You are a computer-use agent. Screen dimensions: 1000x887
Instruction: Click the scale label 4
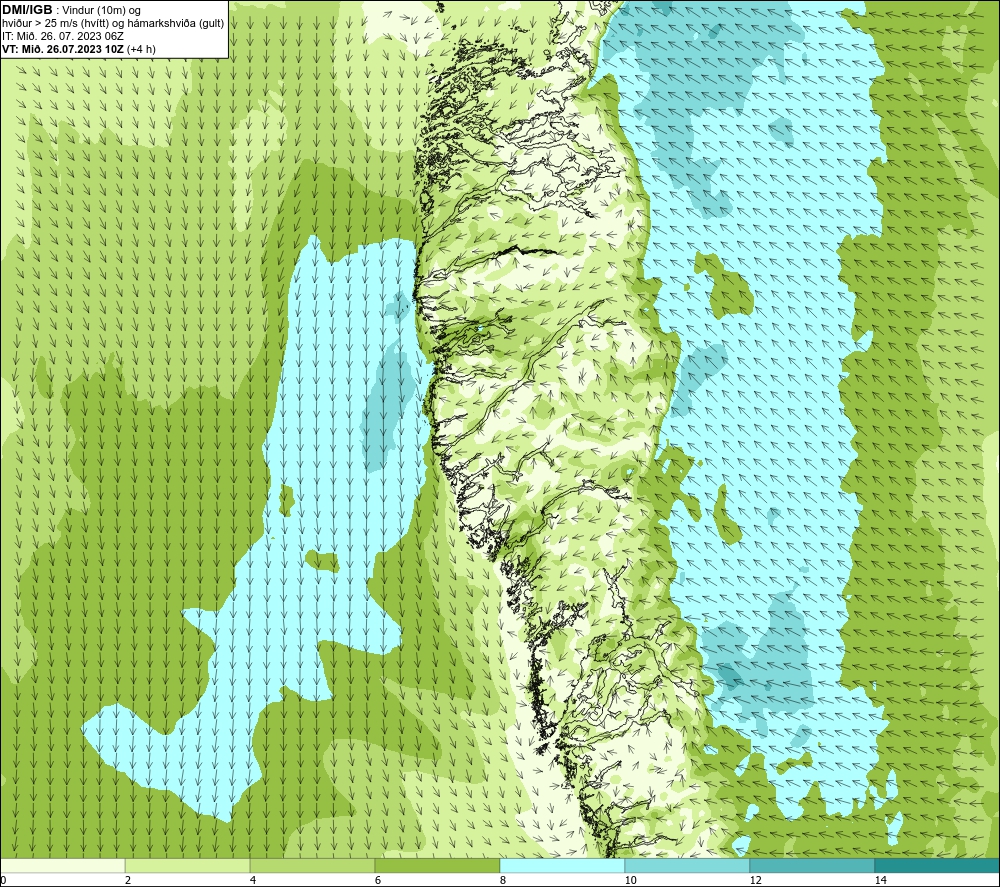click(x=253, y=880)
